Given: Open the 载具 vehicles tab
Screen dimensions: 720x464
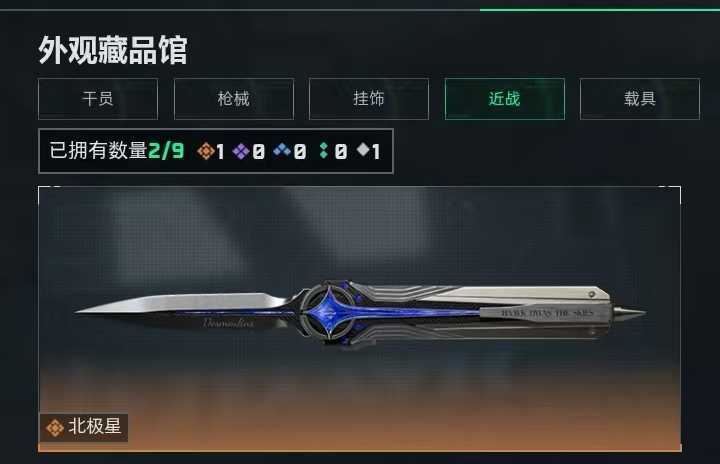Looking at the screenshot, I should (640, 99).
